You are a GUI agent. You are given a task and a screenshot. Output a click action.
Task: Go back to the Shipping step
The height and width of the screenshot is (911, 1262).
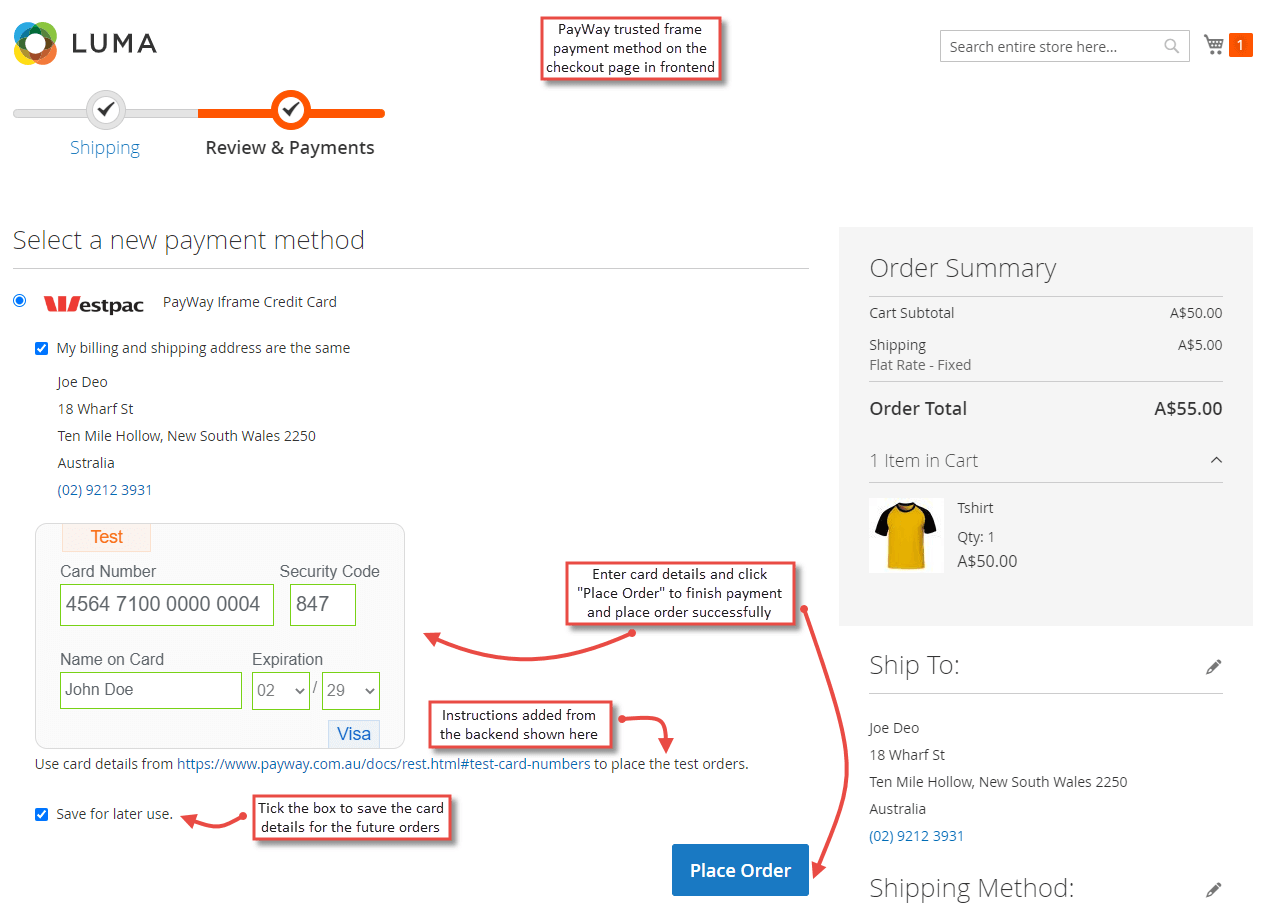(x=104, y=147)
